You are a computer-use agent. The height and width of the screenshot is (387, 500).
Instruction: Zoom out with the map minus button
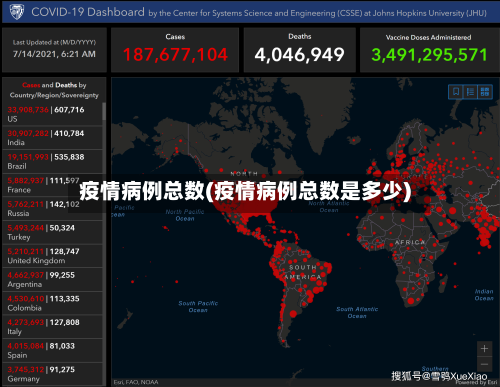[484, 364]
